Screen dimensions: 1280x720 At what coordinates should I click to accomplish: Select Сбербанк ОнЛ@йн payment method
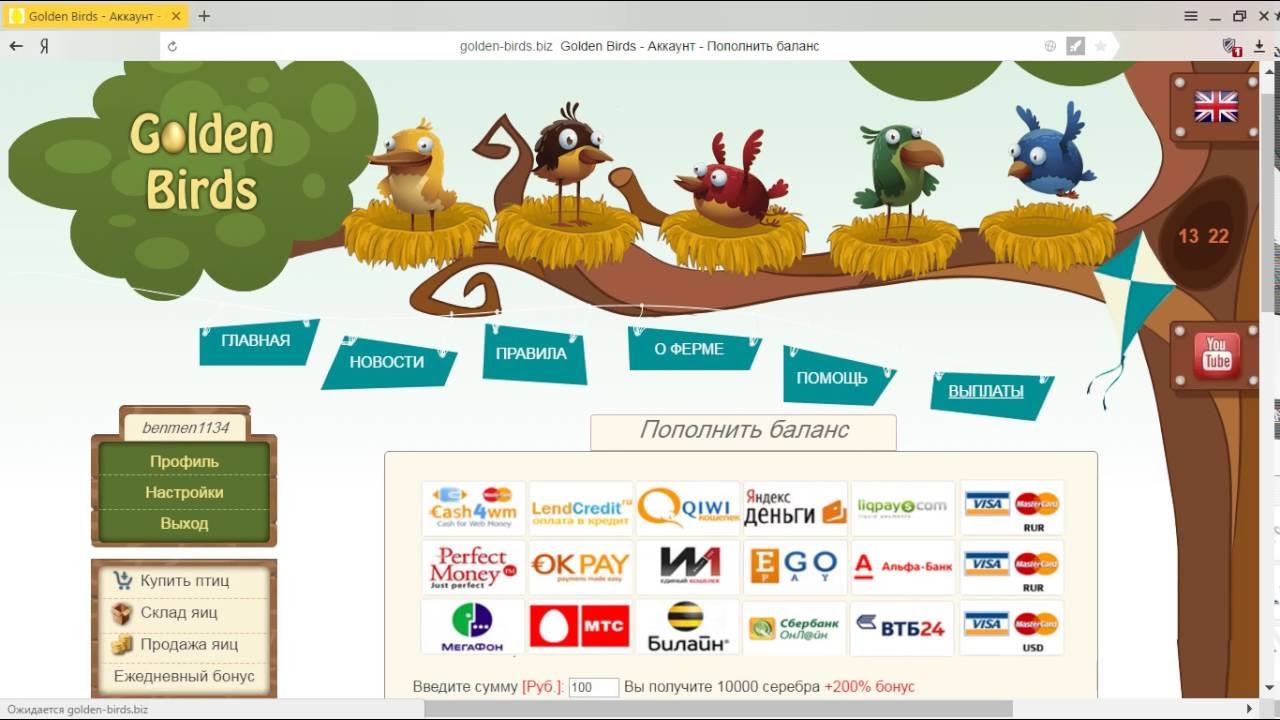(x=795, y=627)
